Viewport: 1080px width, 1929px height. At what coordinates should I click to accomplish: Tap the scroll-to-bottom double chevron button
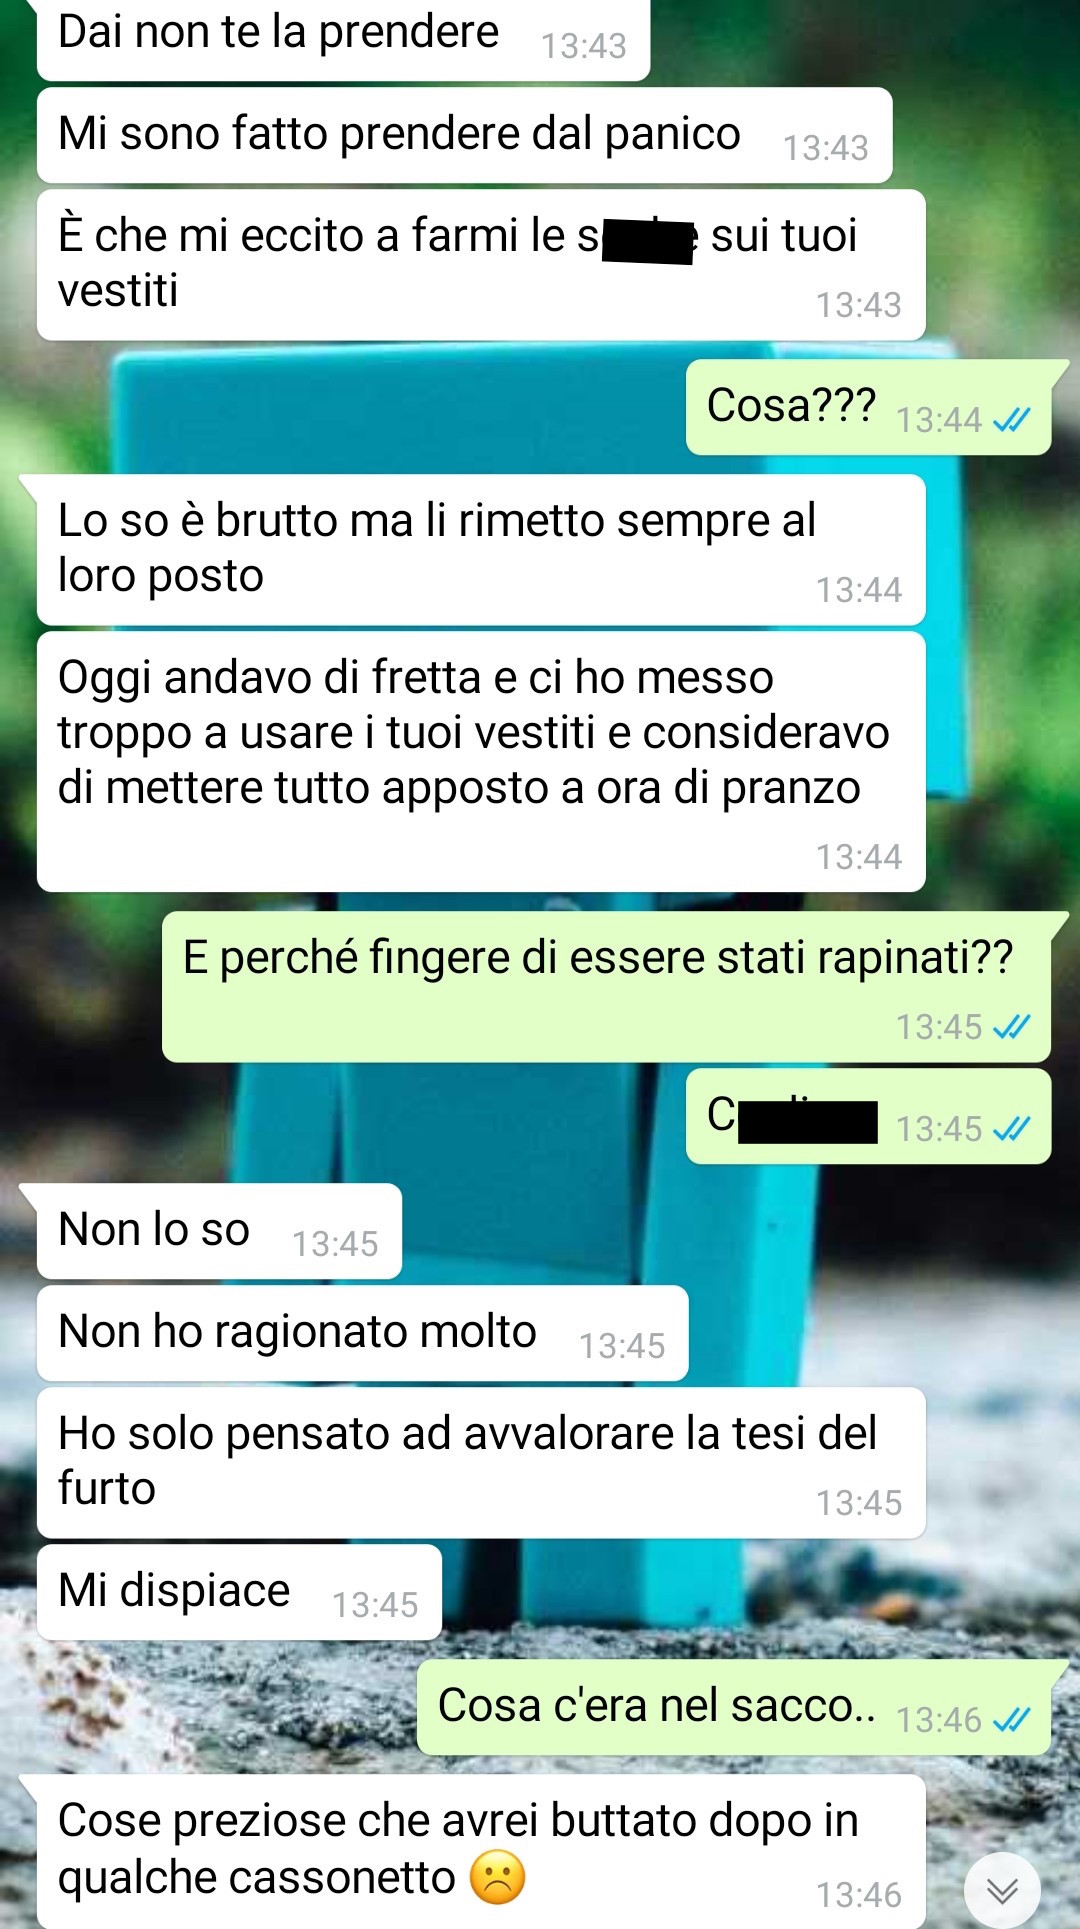tap(1002, 1890)
